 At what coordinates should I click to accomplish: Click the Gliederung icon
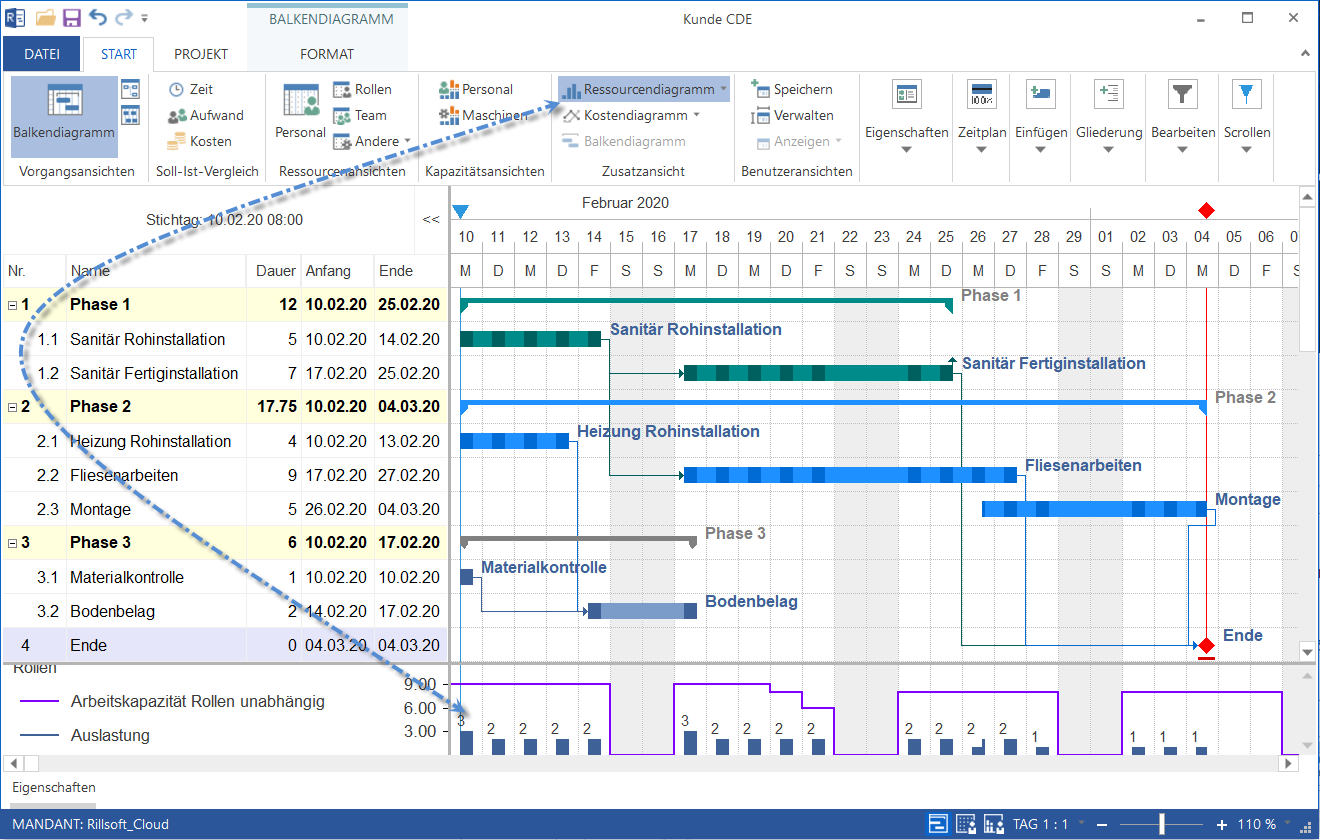point(1108,115)
